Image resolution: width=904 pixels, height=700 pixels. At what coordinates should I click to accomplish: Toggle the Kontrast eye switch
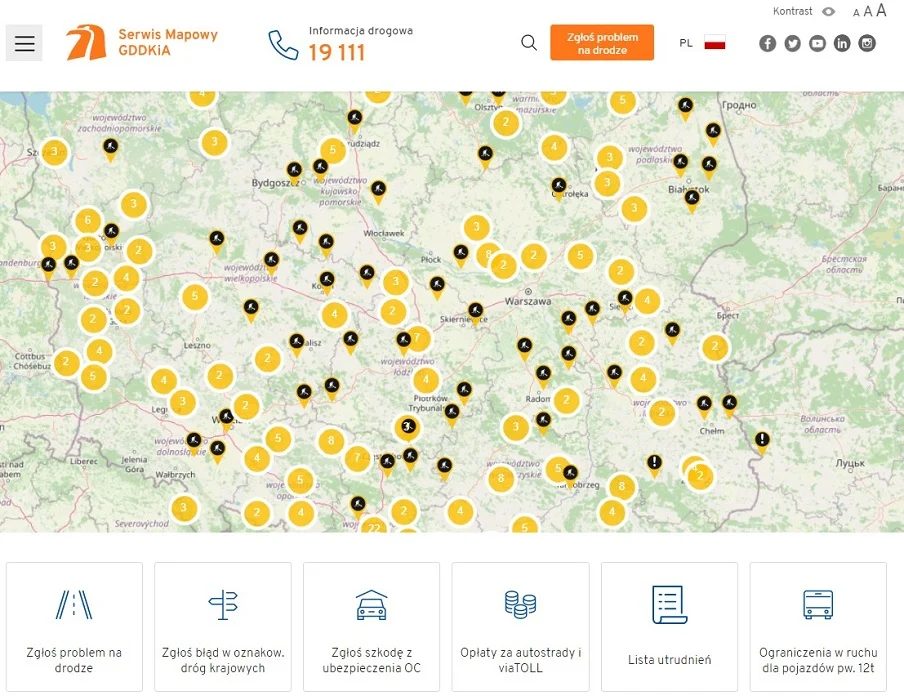point(829,11)
